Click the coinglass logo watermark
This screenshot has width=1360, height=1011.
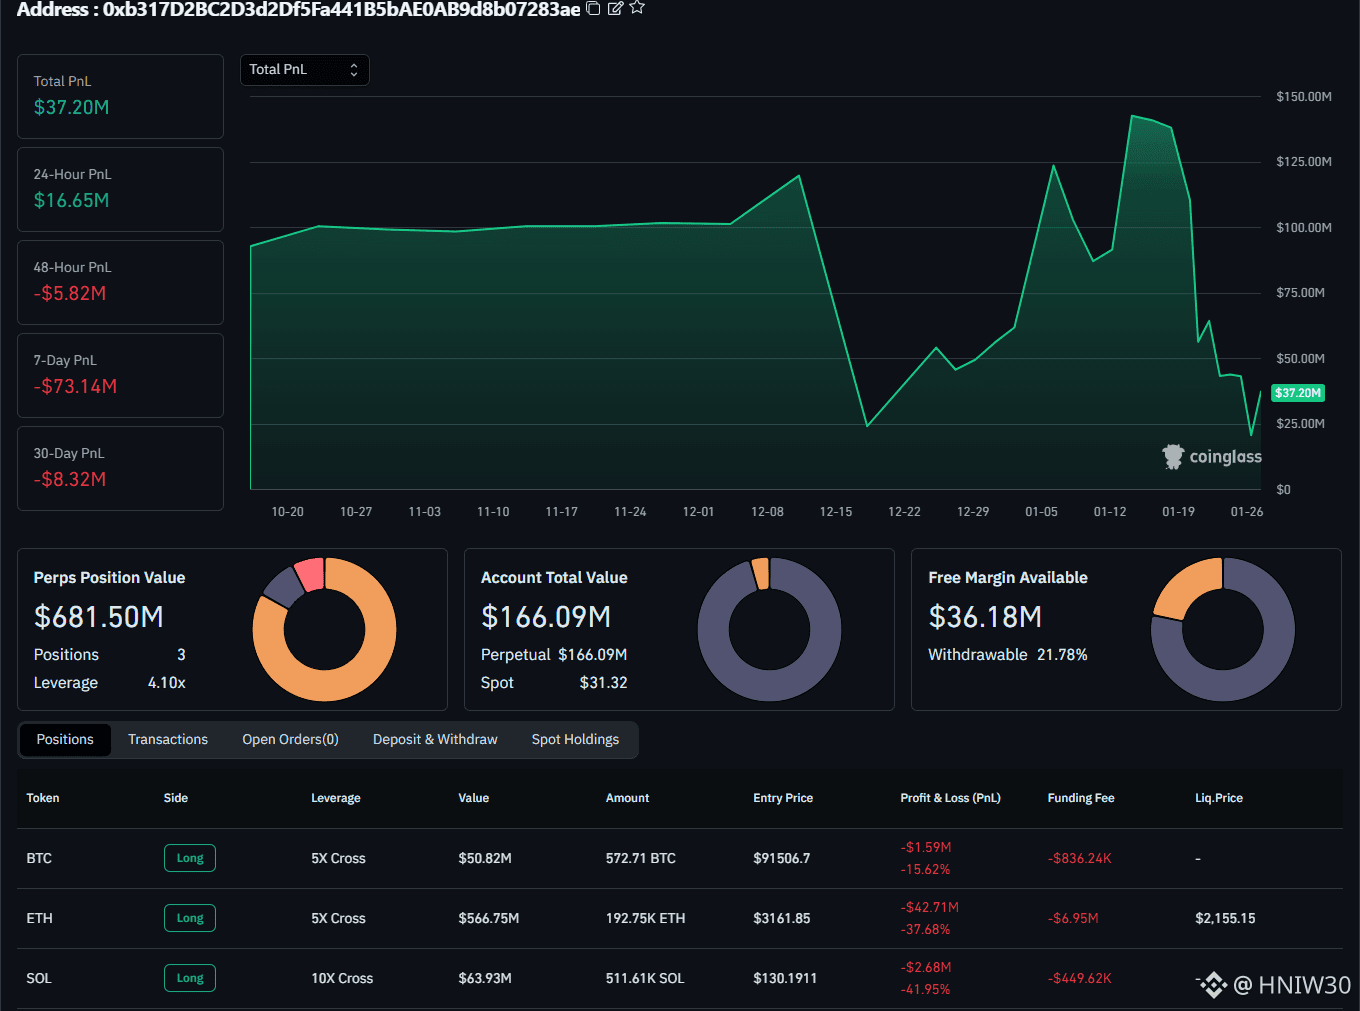[1212, 457]
